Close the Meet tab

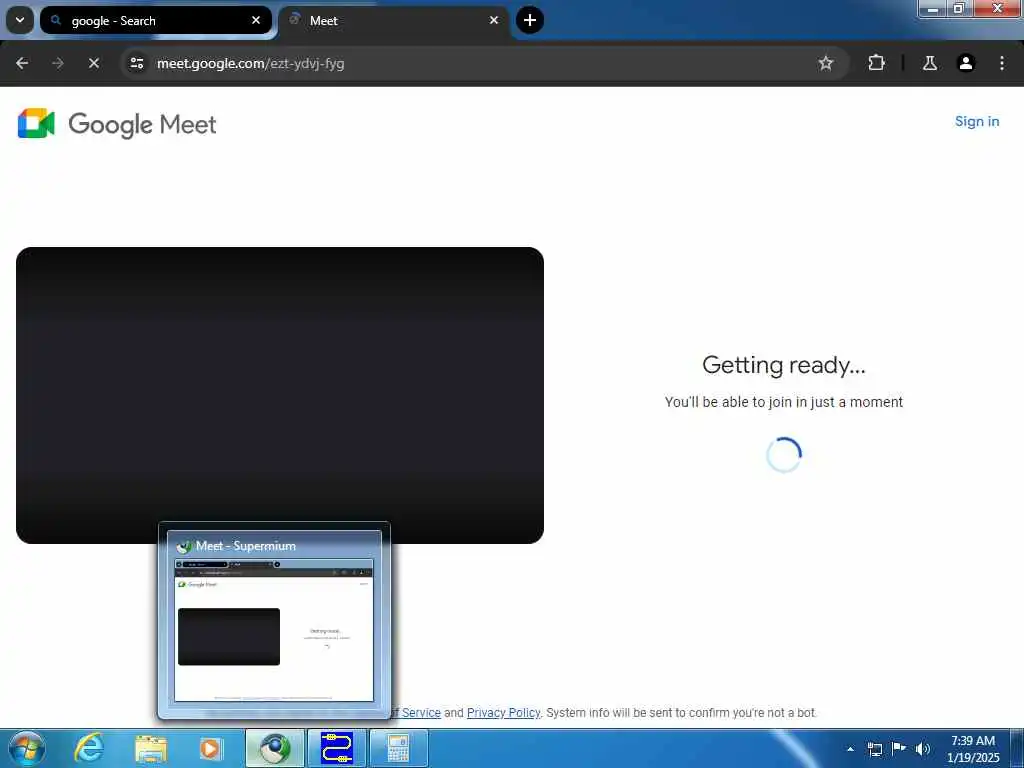click(494, 20)
